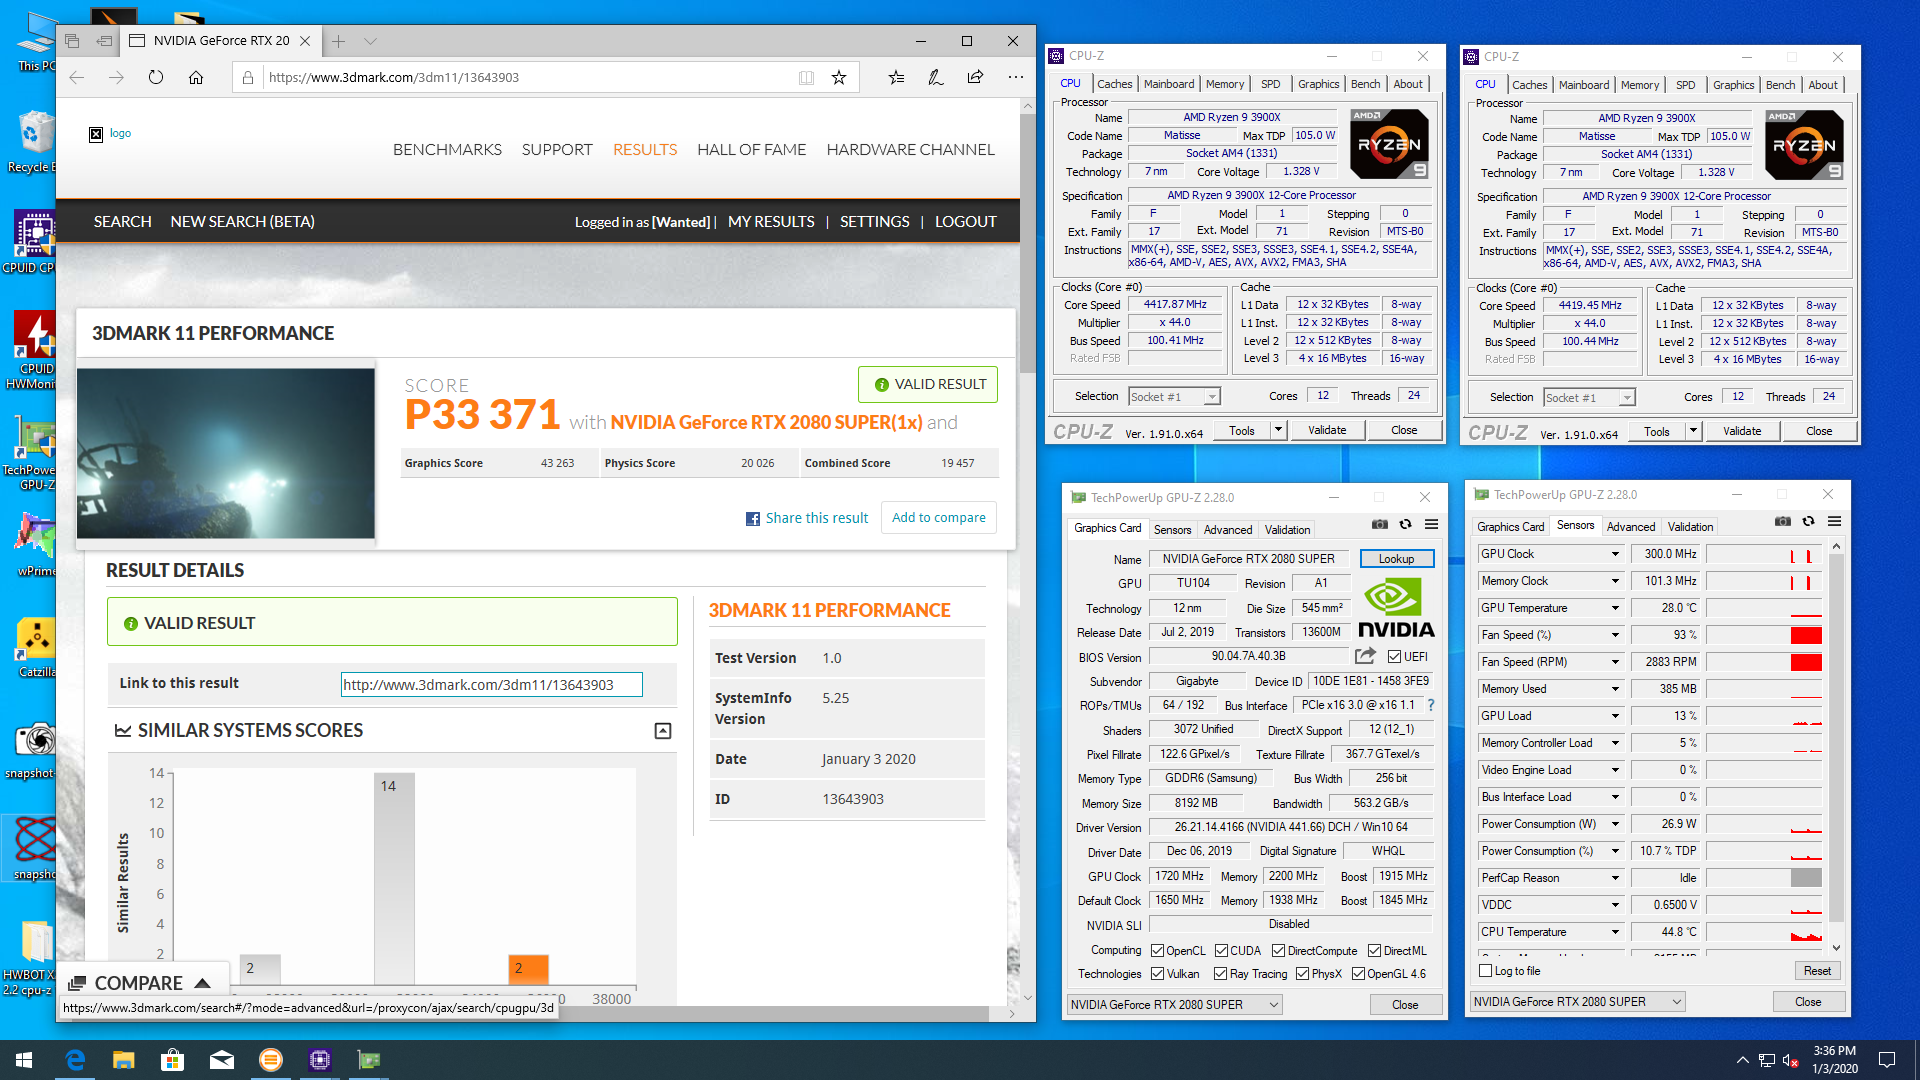Click Share this result link

[807, 518]
